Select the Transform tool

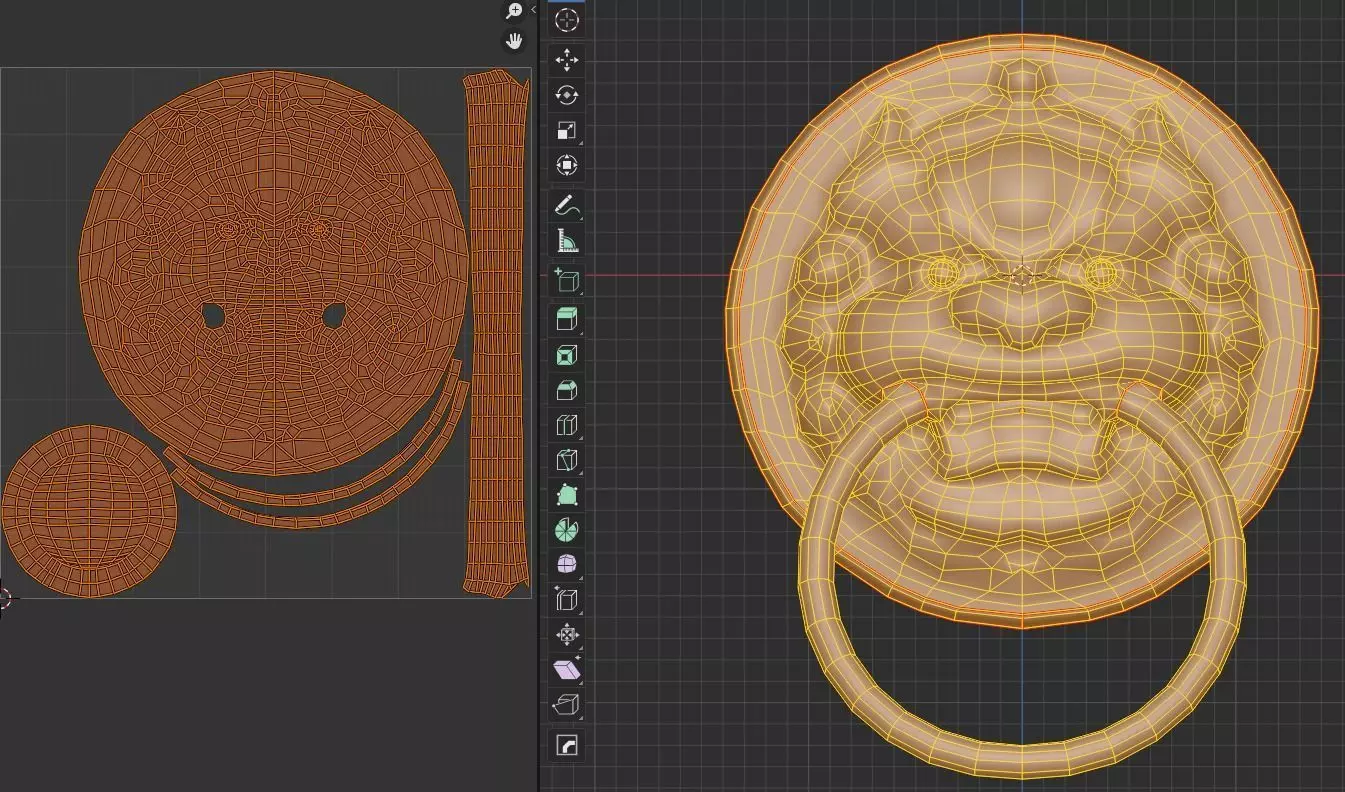point(567,165)
